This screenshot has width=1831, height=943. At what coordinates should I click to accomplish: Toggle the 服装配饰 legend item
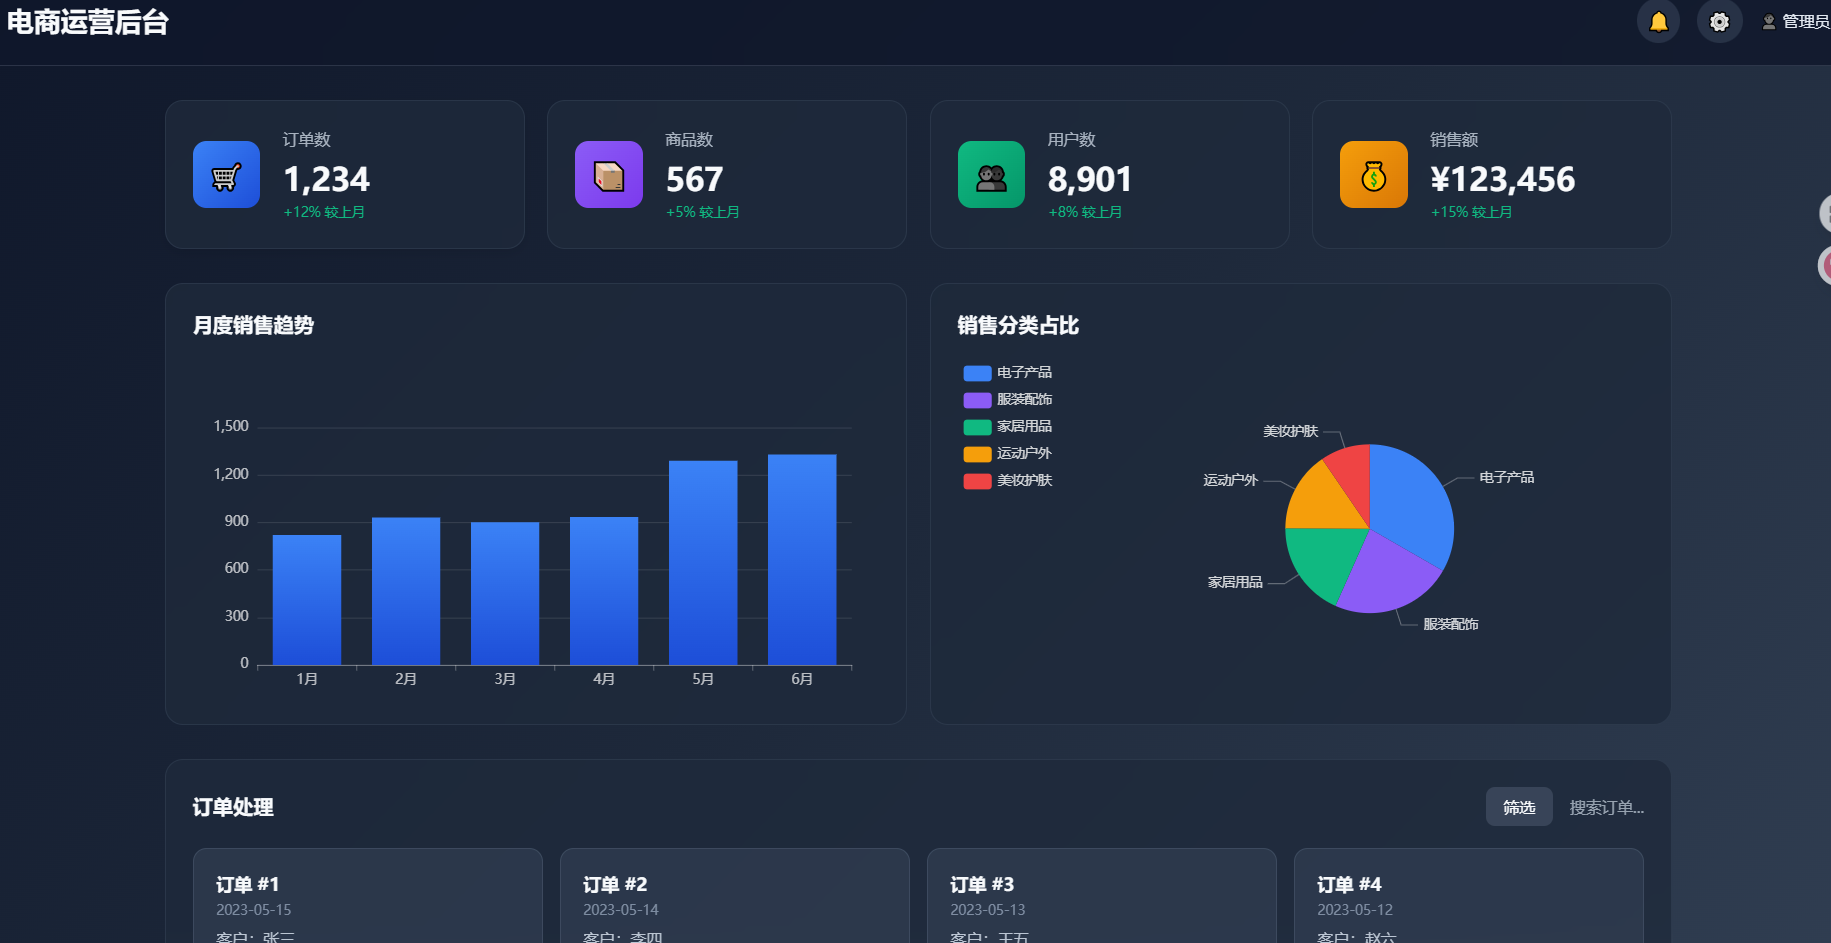1007,400
